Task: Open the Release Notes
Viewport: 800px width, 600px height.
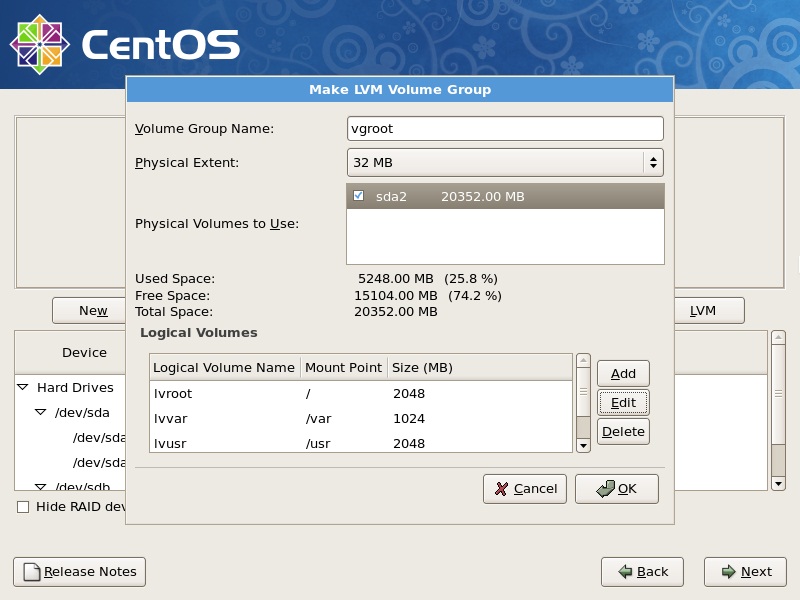Action: pos(80,572)
